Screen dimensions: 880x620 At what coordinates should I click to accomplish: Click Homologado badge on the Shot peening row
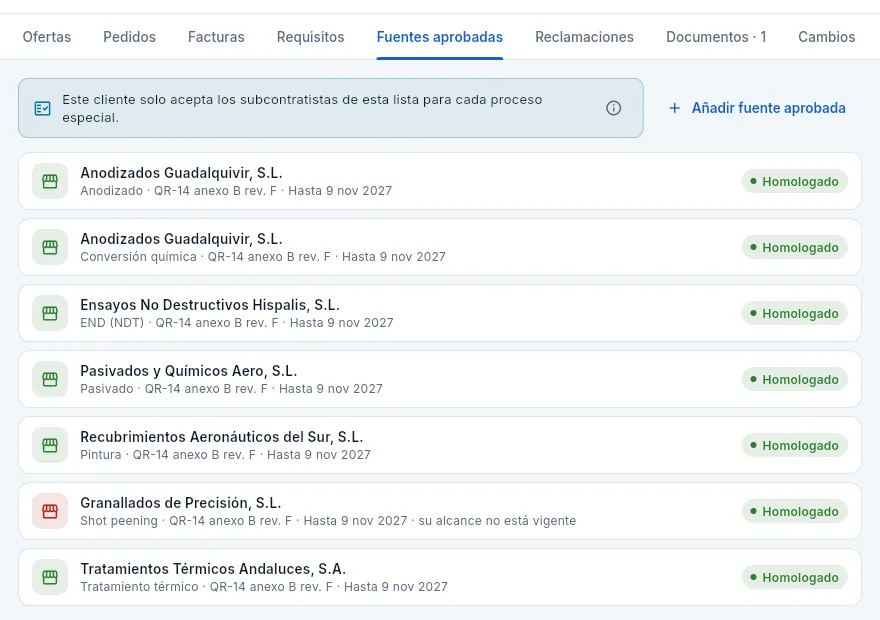794,511
